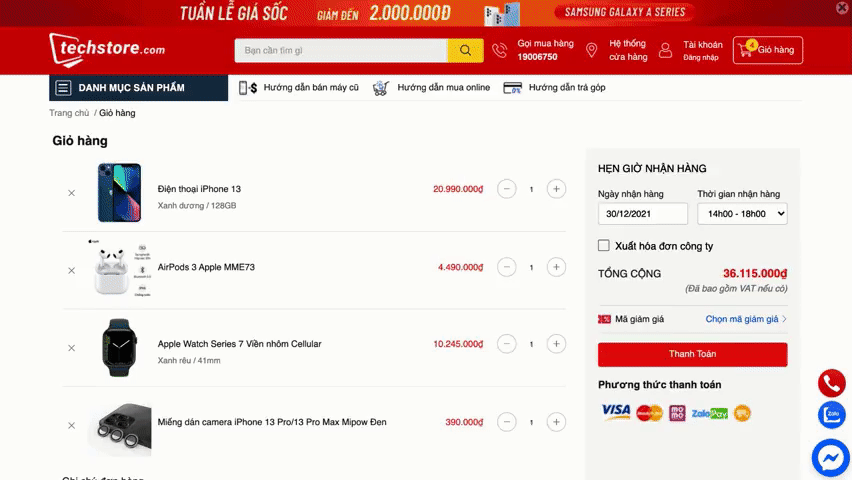852x480 pixels.
Task: Go to Trang chủ breadcrumb
Action: pyautogui.click(x=69, y=113)
